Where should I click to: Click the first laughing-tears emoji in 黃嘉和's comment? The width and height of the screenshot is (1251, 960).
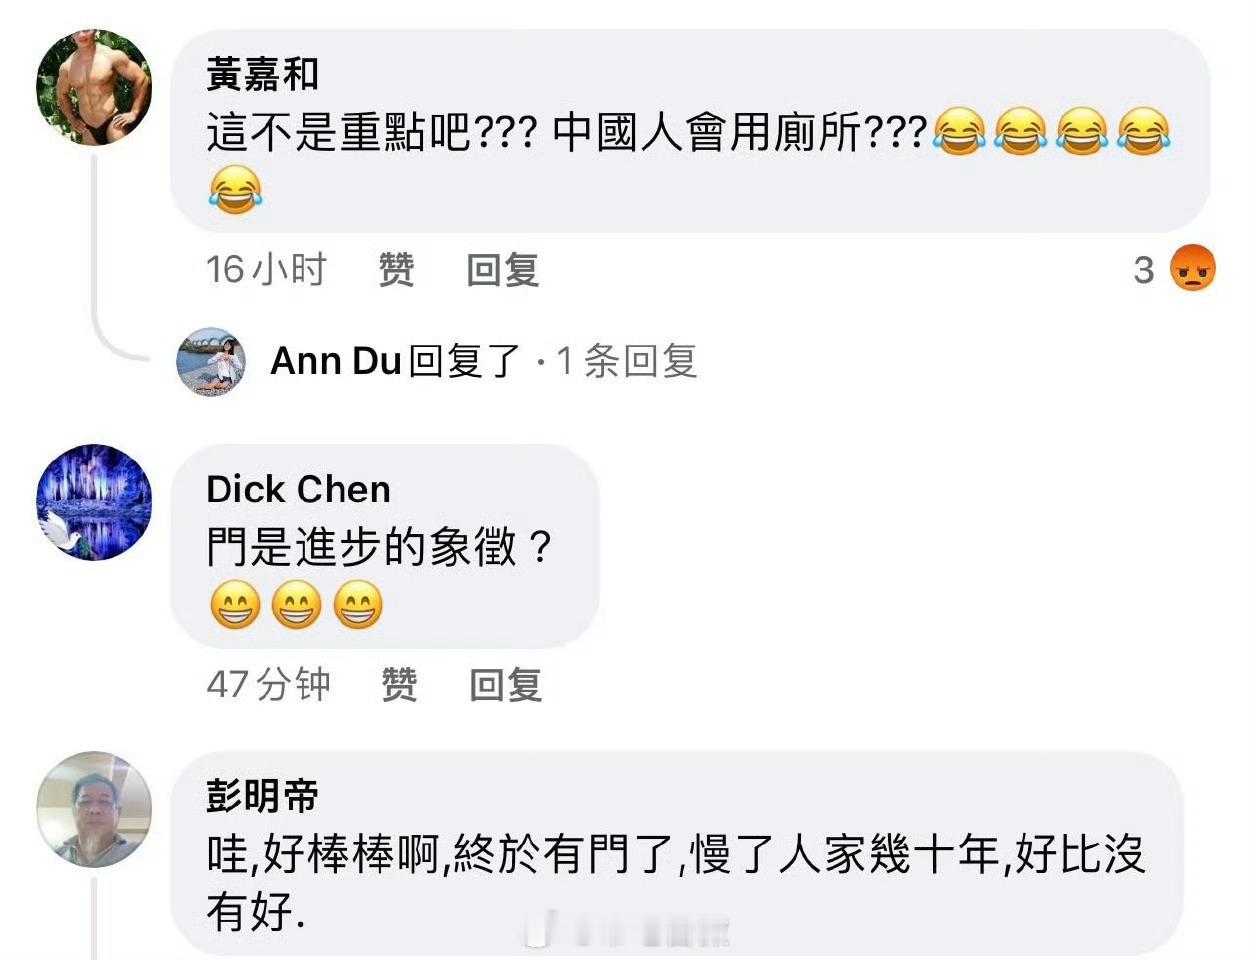(959, 132)
